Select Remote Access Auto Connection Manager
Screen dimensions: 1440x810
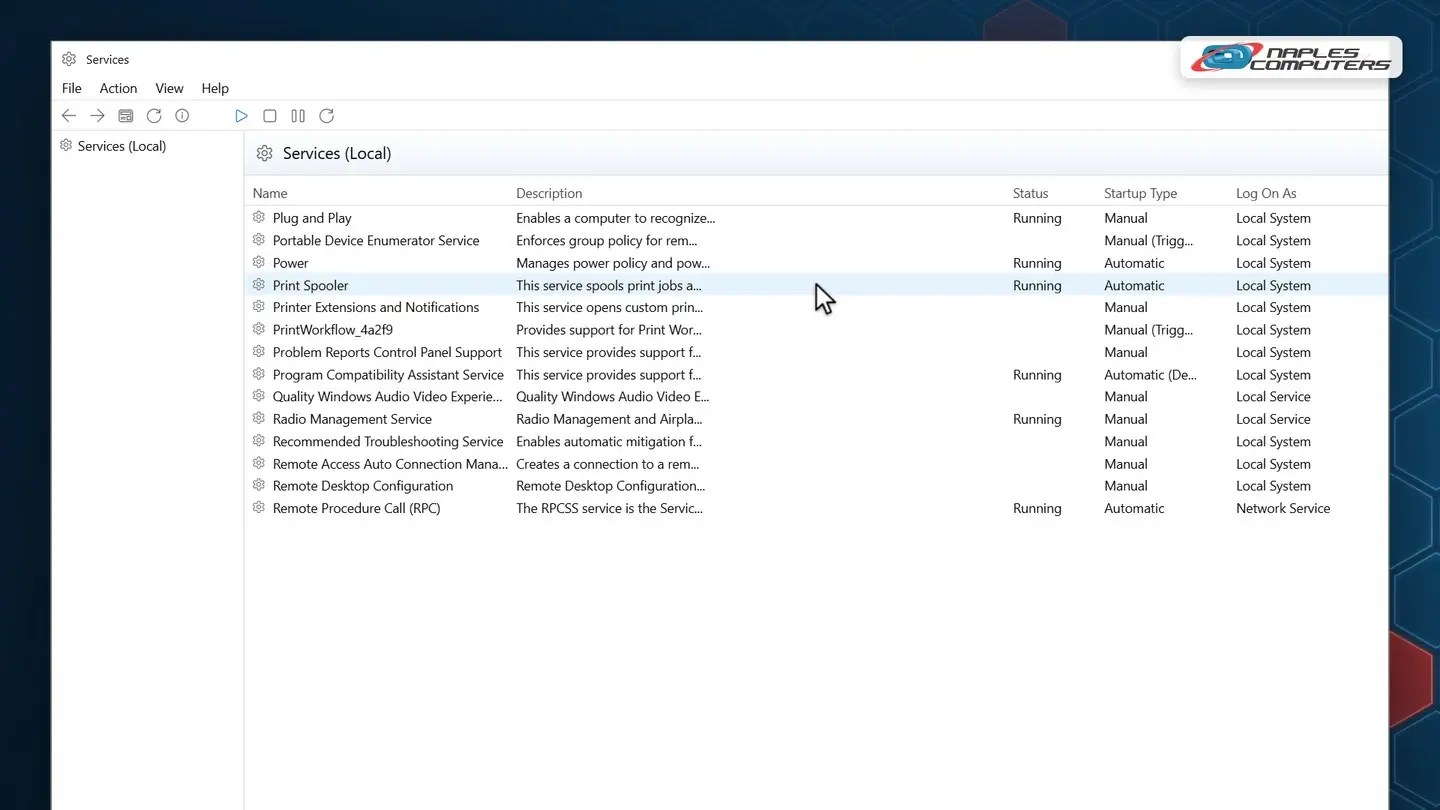[x=390, y=464]
